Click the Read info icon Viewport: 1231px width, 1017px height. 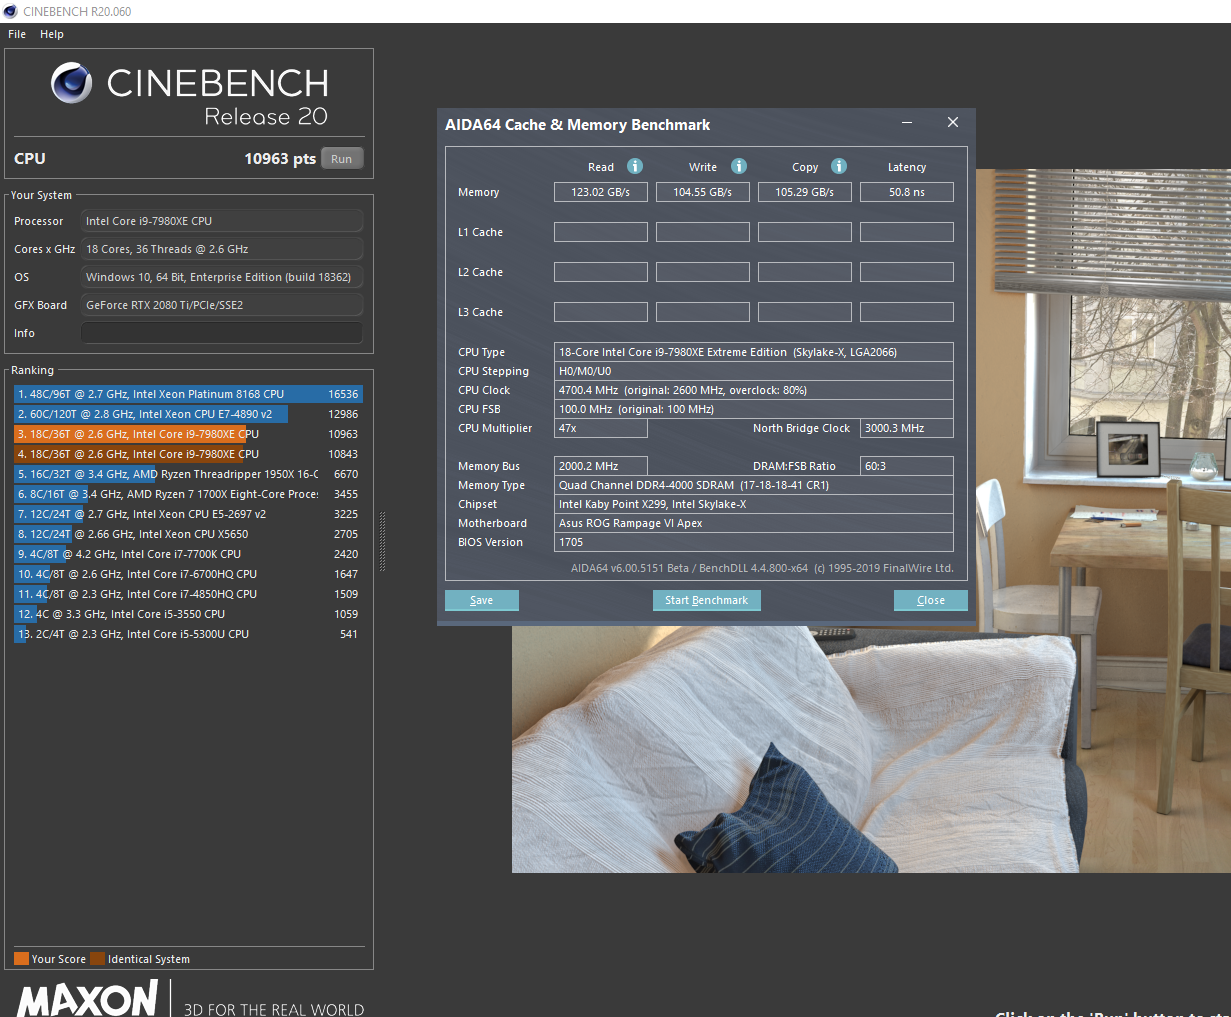pyautogui.click(x=635, y=166)
